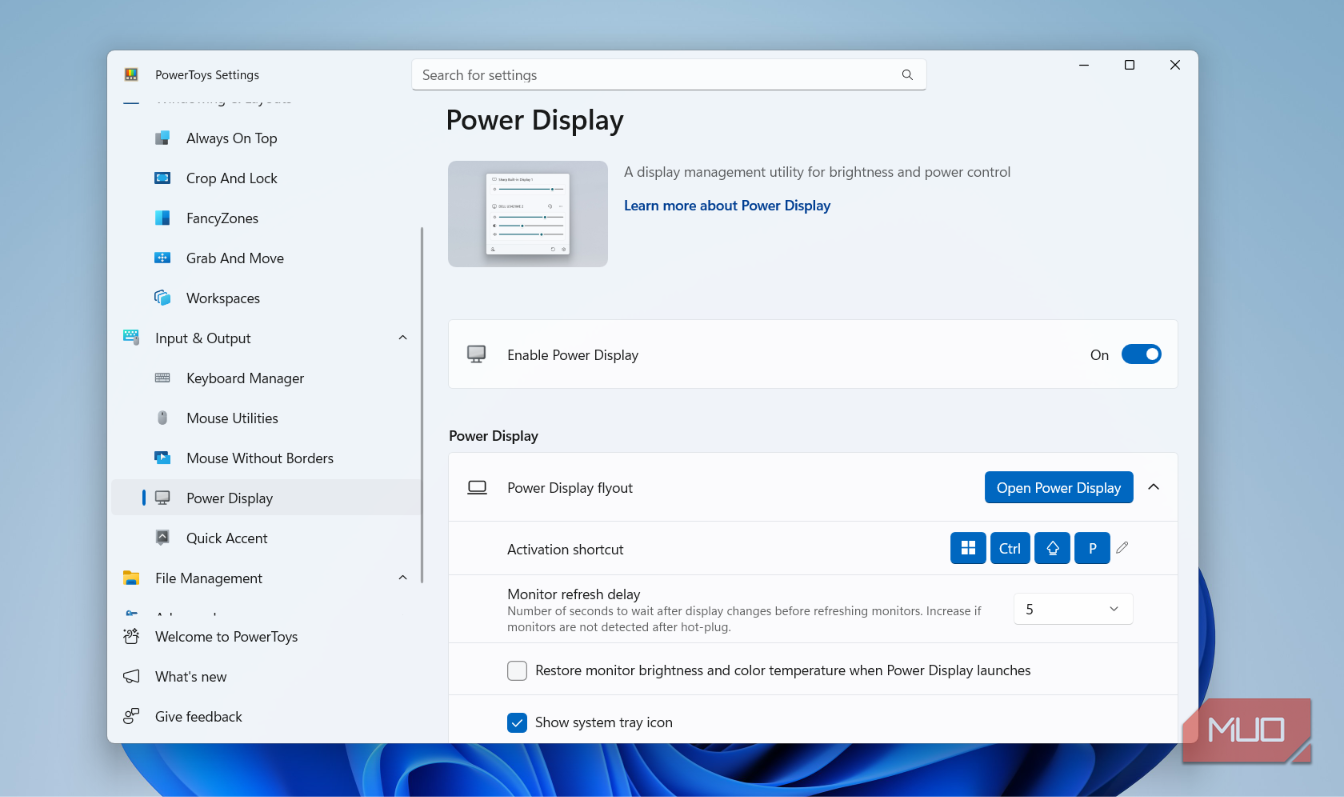Check Restore monitor brightness and color temperature
The image size is (1344, 797).
[x=517, y=671]
